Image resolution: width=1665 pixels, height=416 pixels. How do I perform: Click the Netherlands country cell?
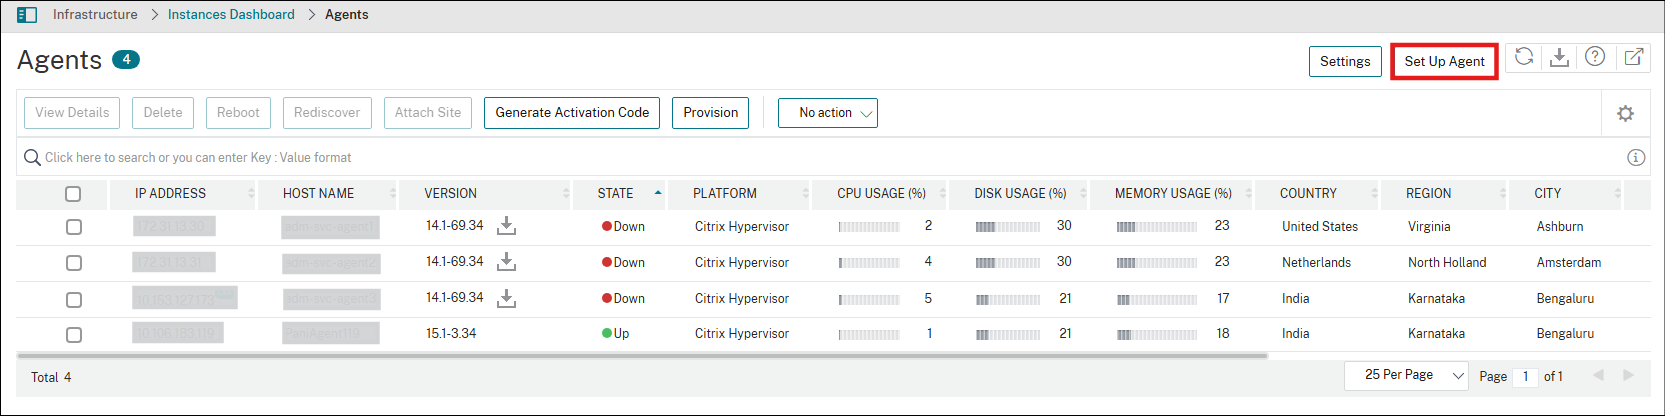[1316, 263]
